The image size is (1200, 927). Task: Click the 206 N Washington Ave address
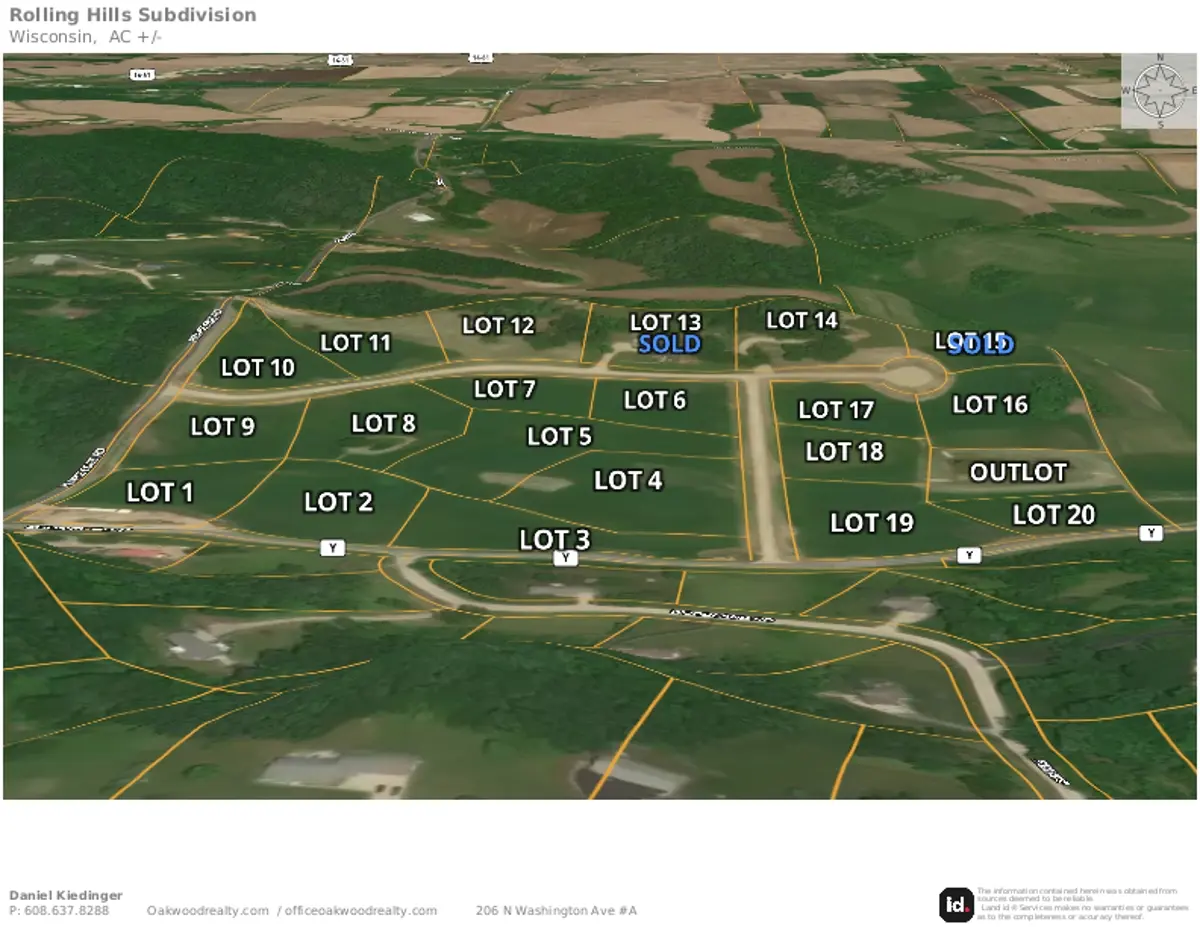pyautogui.click(x=556, y=911)
